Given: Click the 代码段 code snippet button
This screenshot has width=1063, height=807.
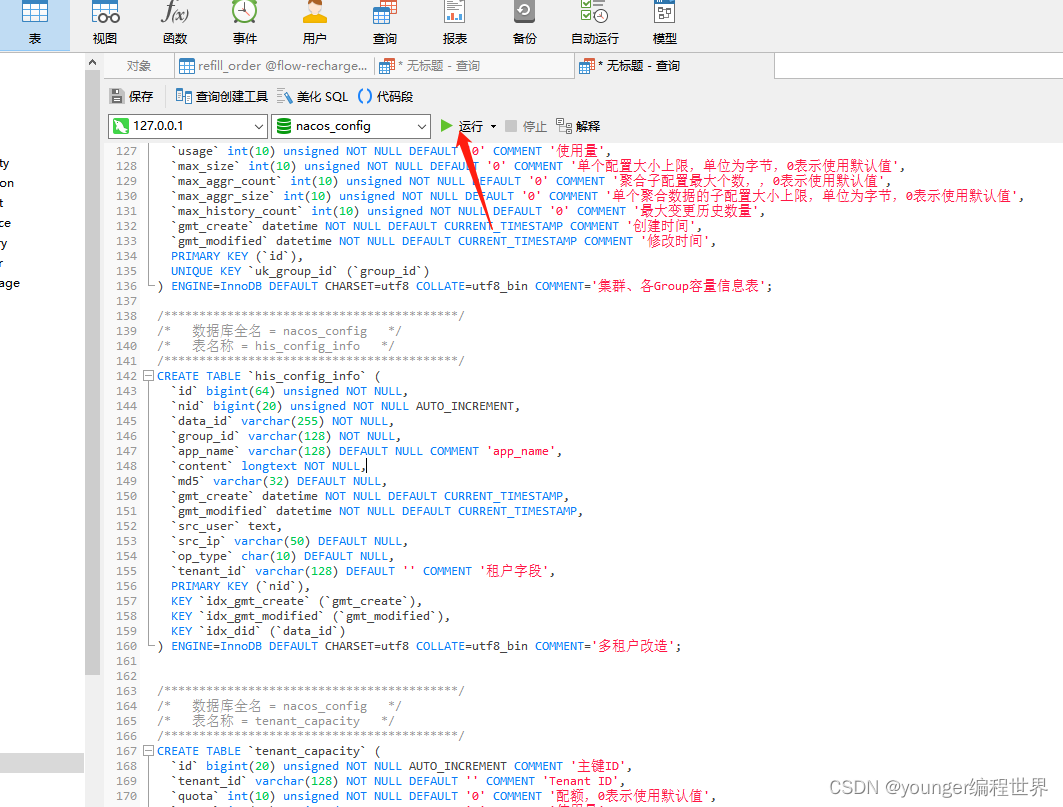Looking at the screenshot, I should point(385,96).
